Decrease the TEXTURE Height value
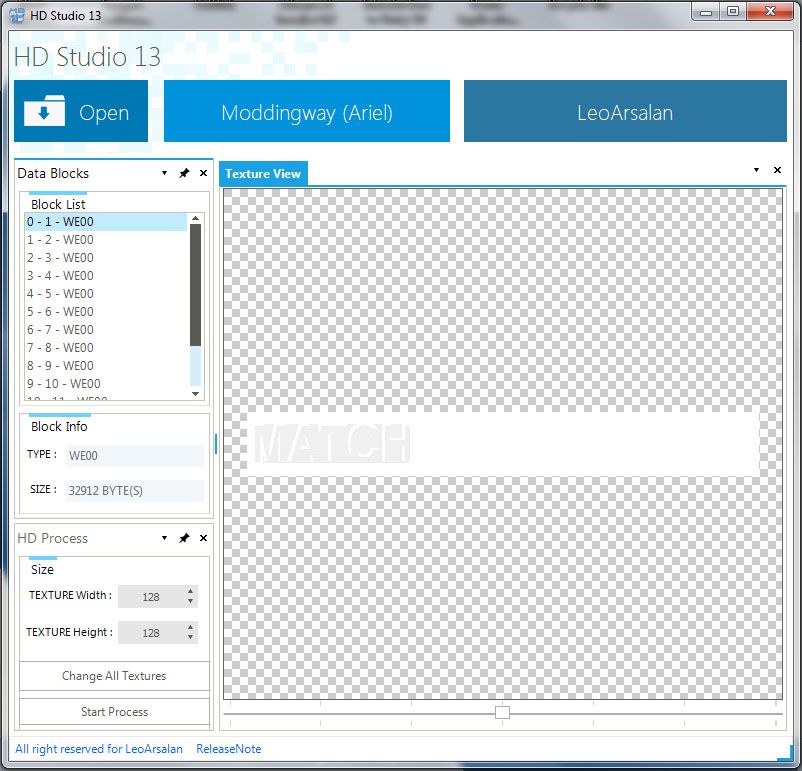 click(x=190, y=638)
